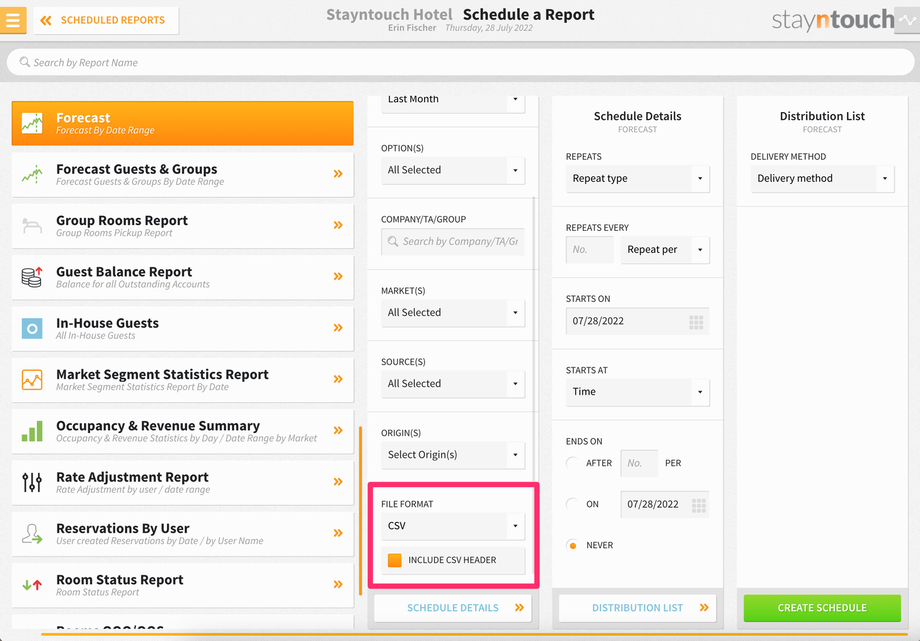
Task: Open the Ends On calendar icon
Action: (698, 505)
